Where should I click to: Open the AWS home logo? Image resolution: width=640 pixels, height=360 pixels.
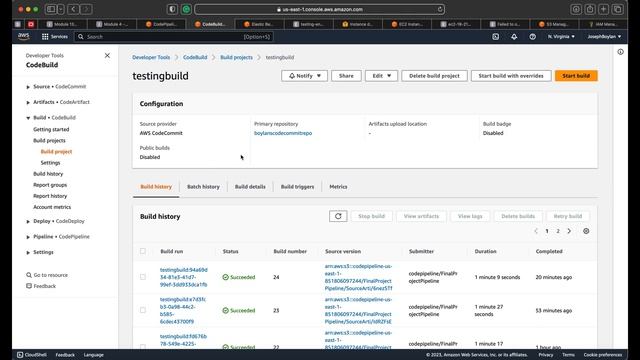click(x=24, y=36)
